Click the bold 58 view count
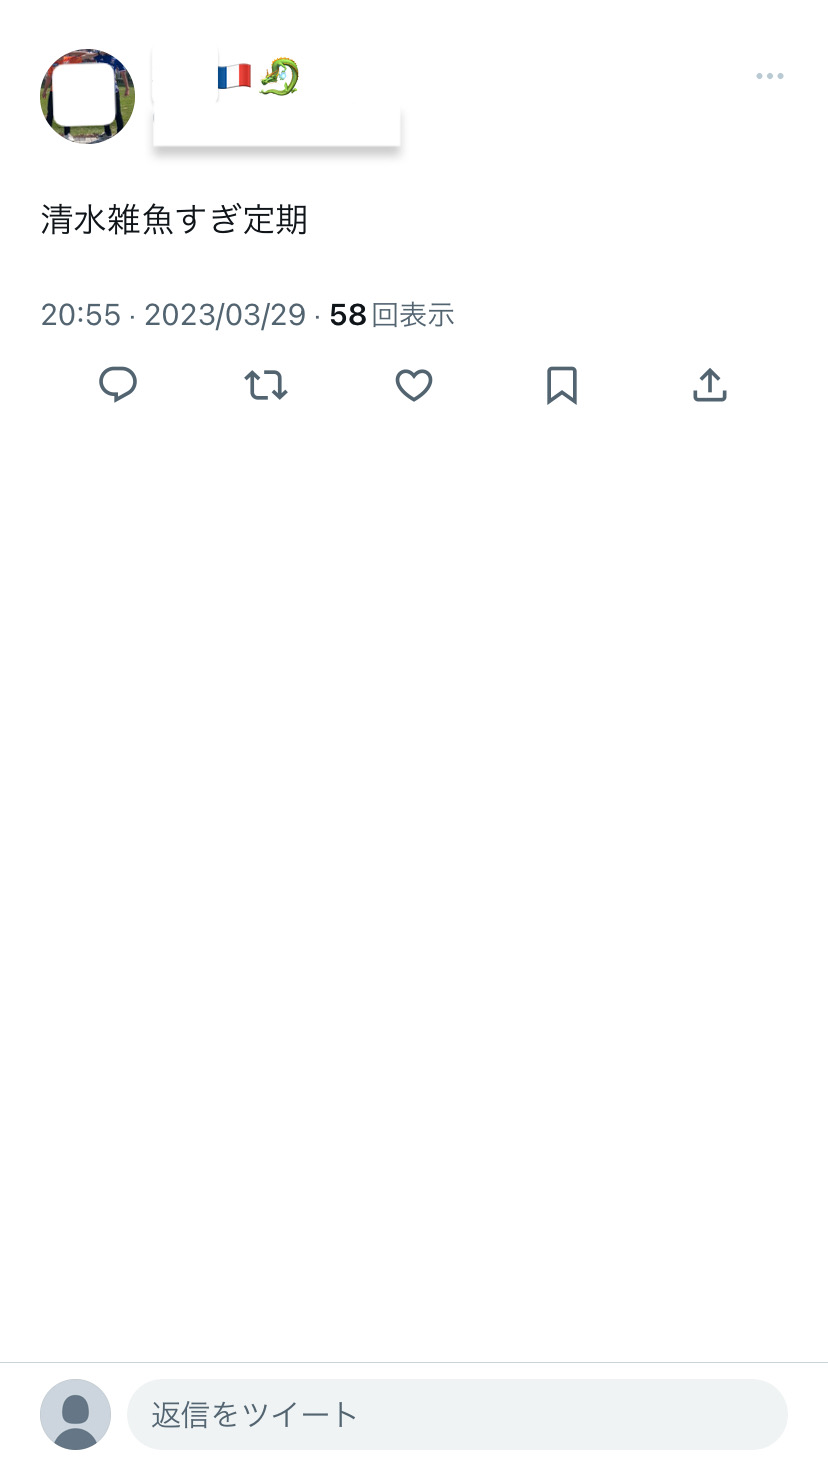 point(348,315)
